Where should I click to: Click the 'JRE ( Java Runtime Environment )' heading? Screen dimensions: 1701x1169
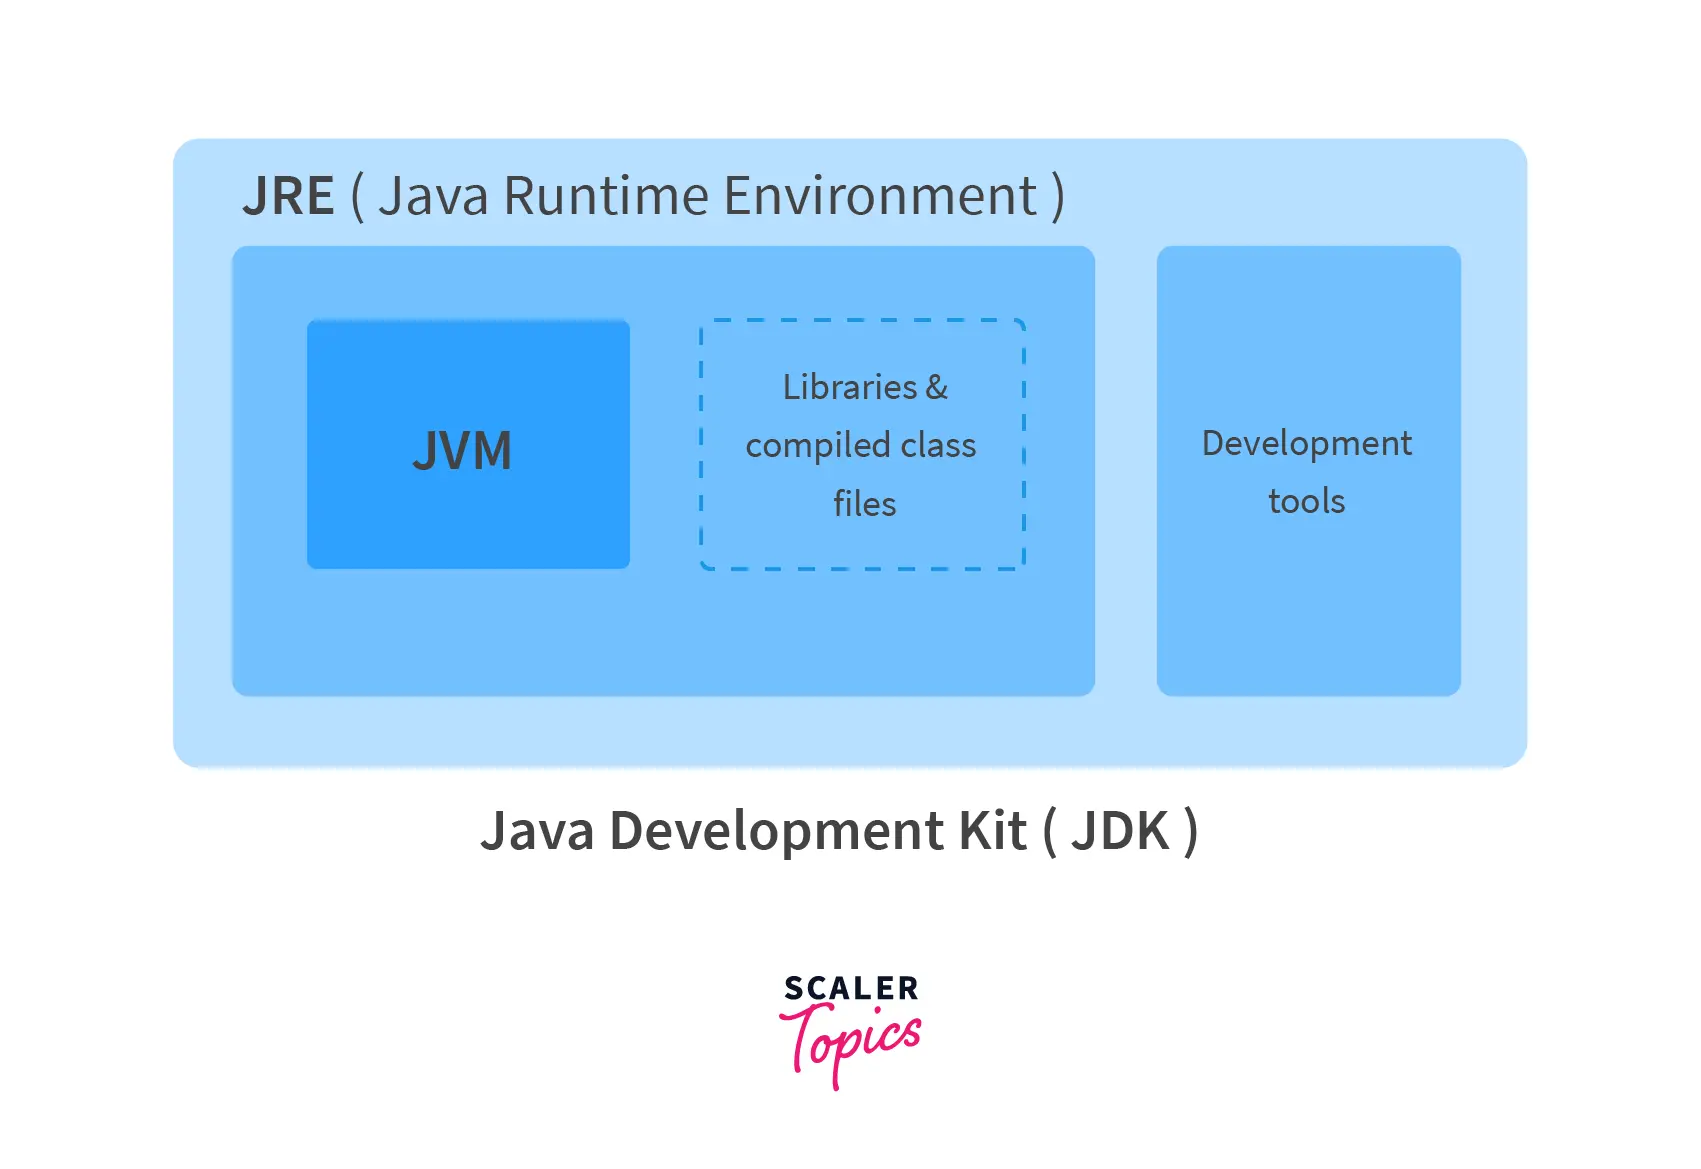click(x=653, y=196)
